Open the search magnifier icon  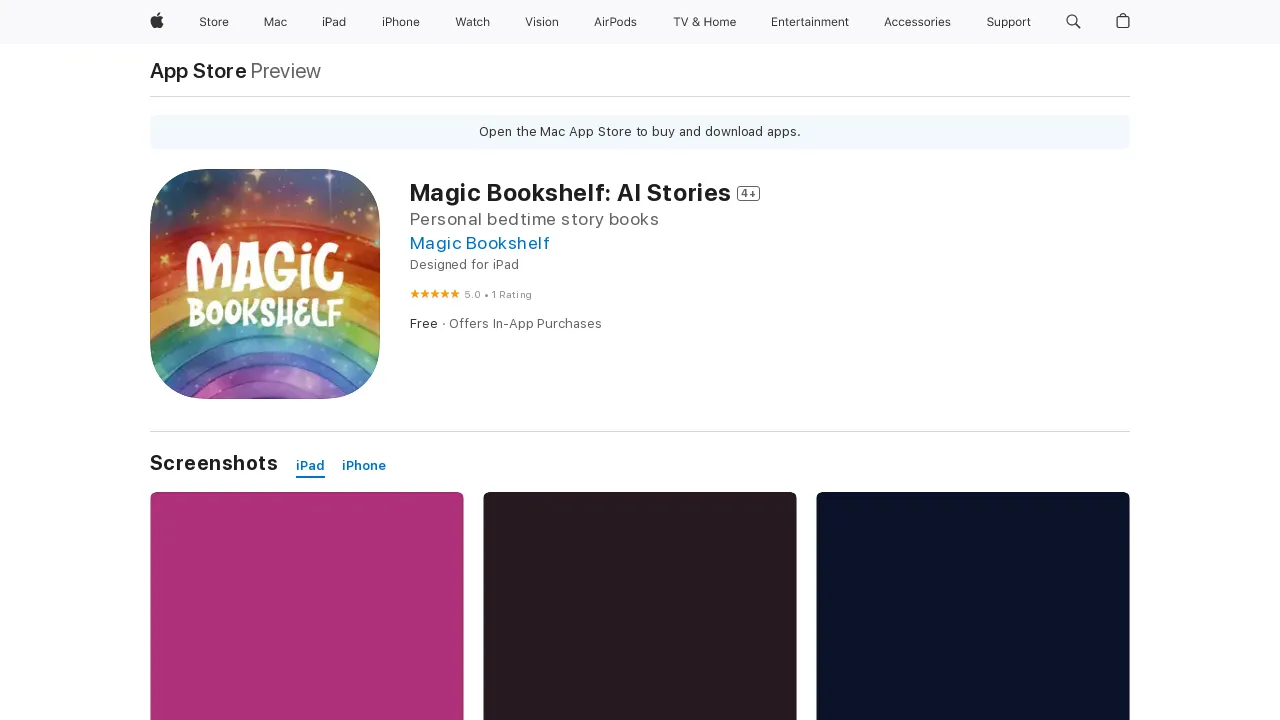coord(1073,21)
